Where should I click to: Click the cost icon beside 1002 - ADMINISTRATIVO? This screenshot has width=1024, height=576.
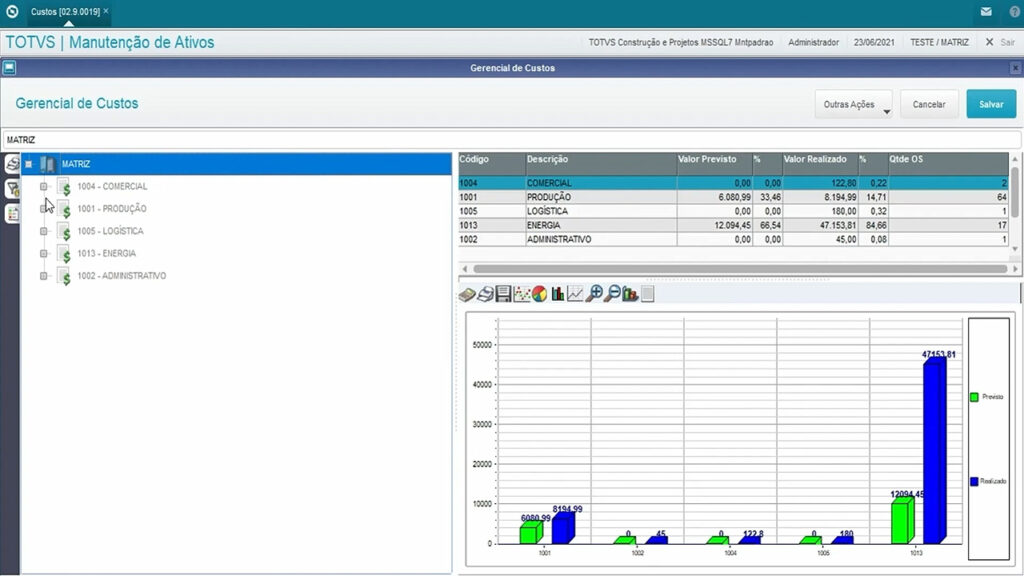tap(64, 276)
